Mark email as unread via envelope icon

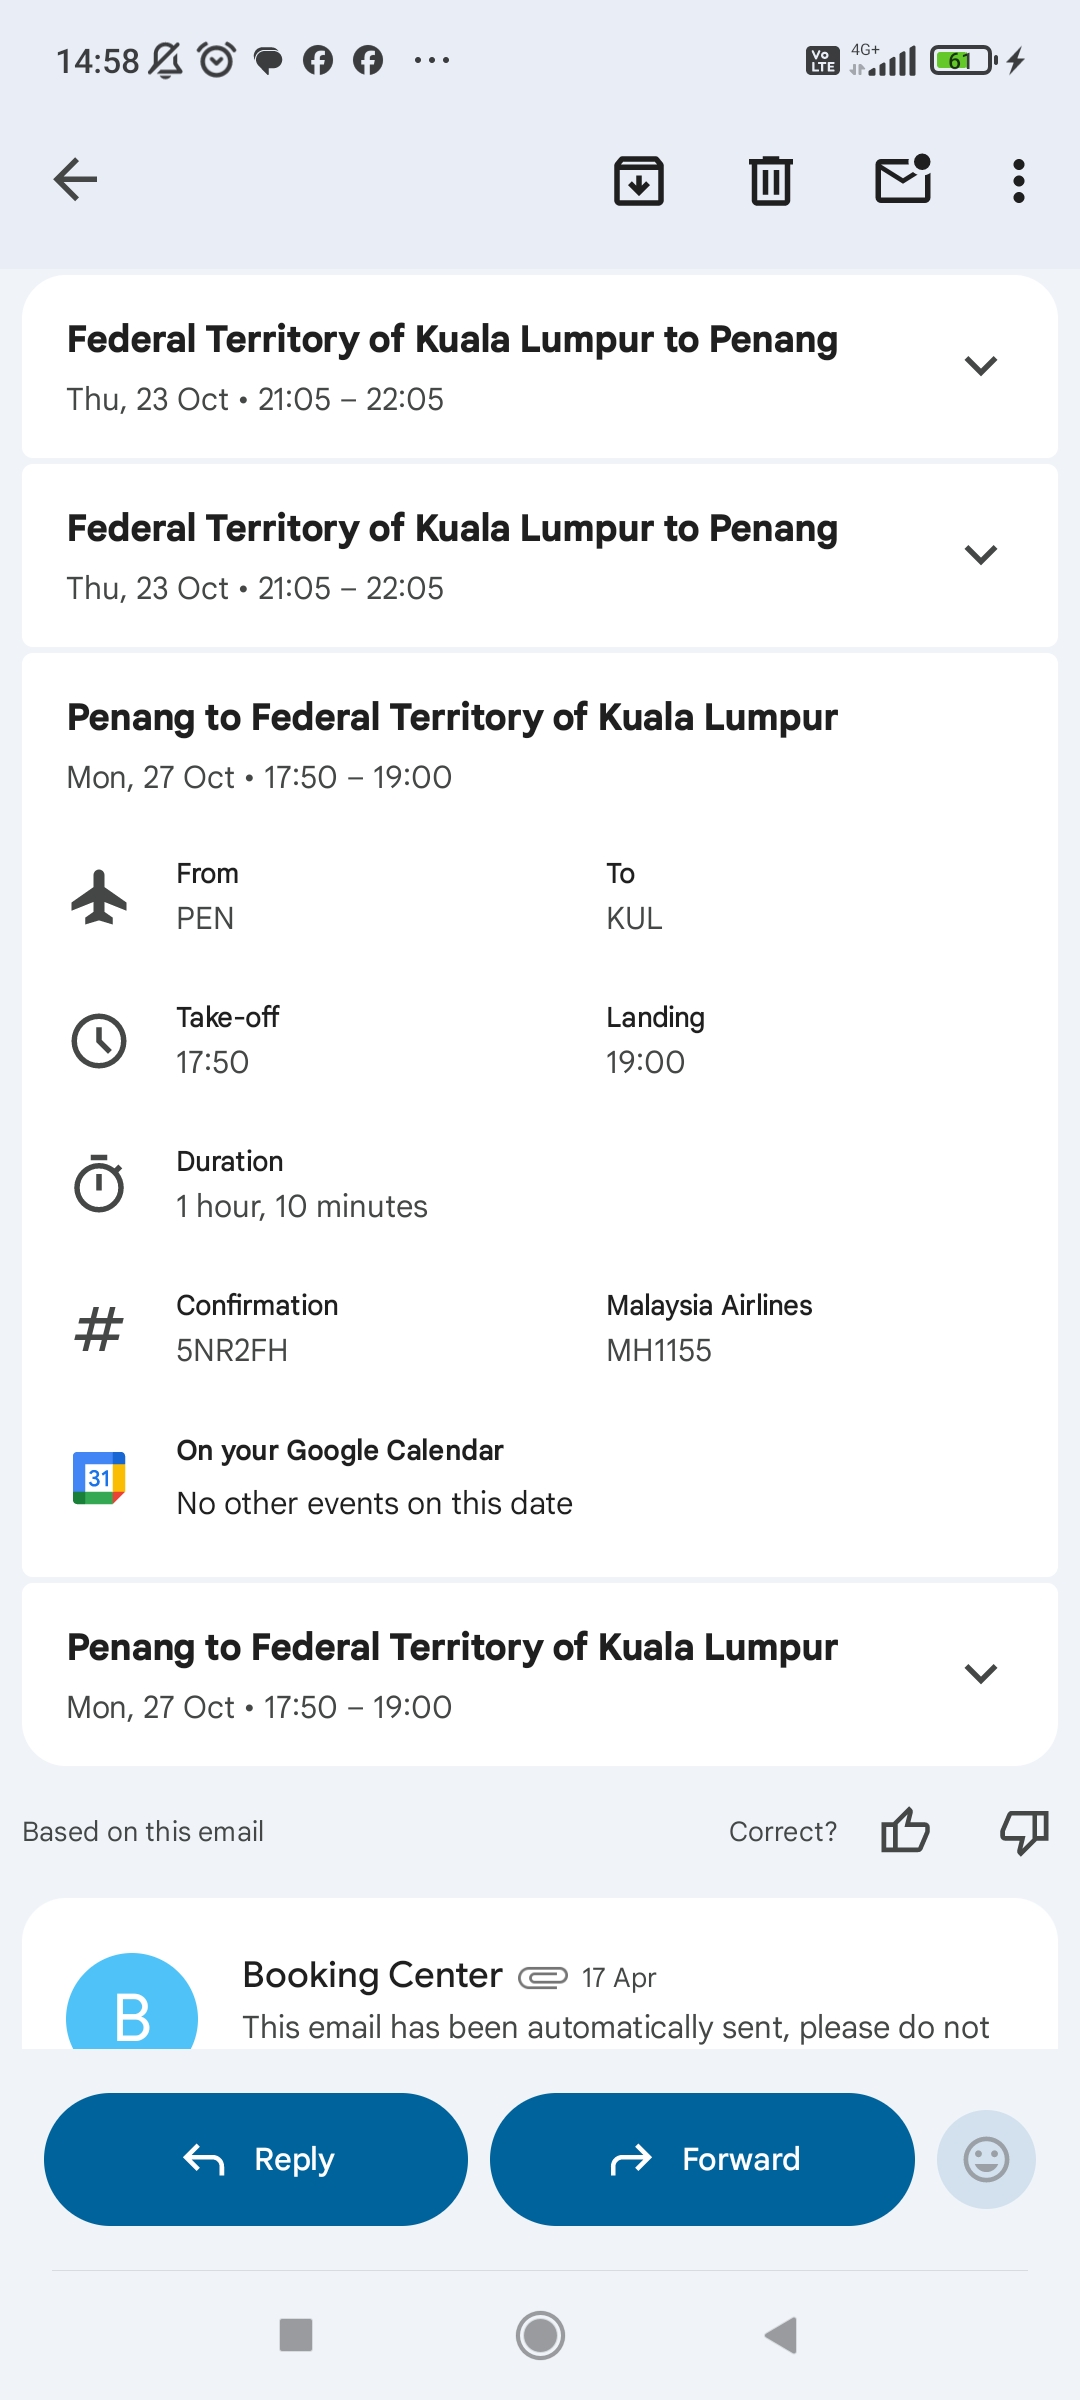click(x=903, y=181)
